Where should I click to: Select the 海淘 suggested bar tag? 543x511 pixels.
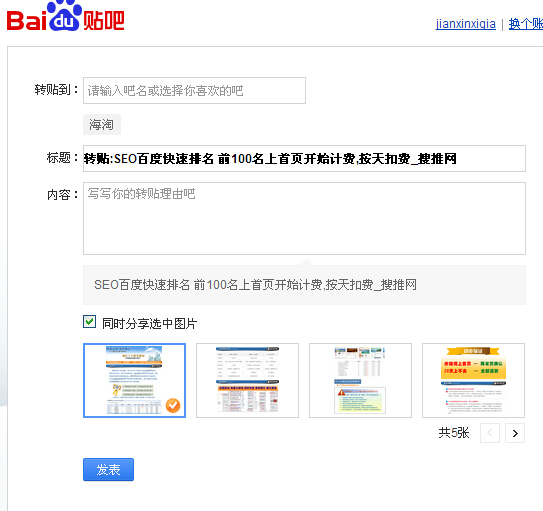(x=102, y=124)
